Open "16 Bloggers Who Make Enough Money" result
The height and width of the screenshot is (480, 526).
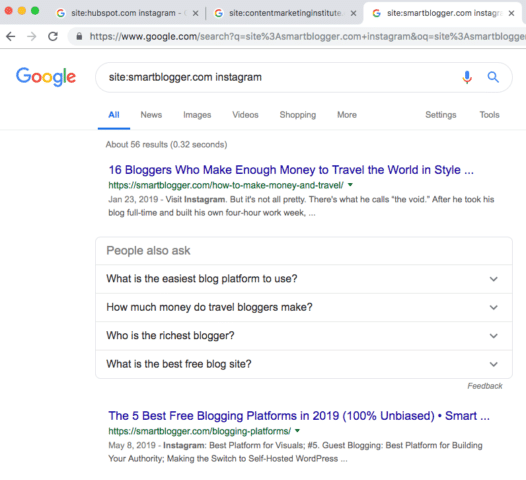(291, 170)
